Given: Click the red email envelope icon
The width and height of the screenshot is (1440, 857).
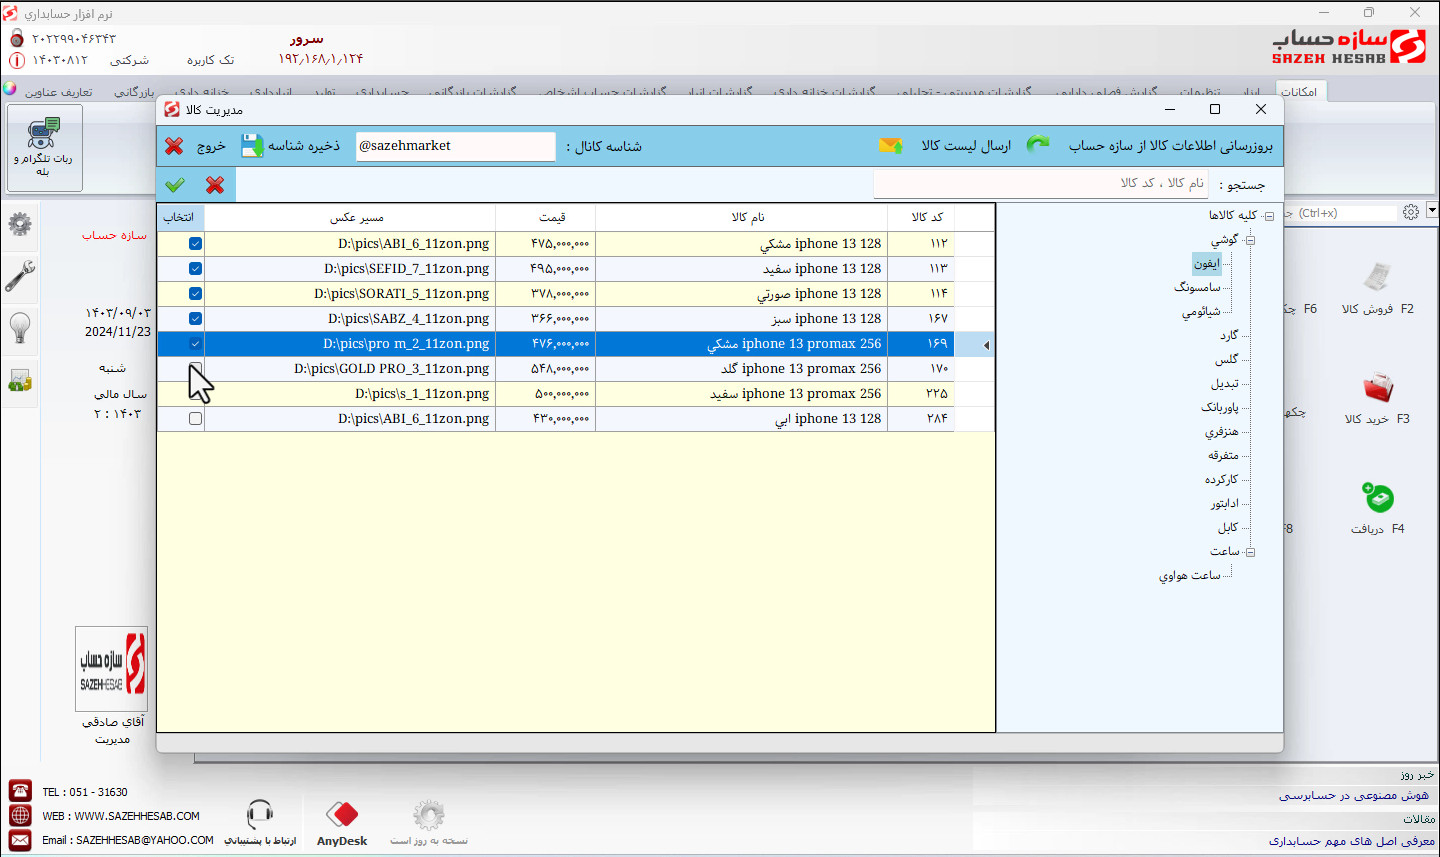Looking at the screenshot, I should 20,841.
